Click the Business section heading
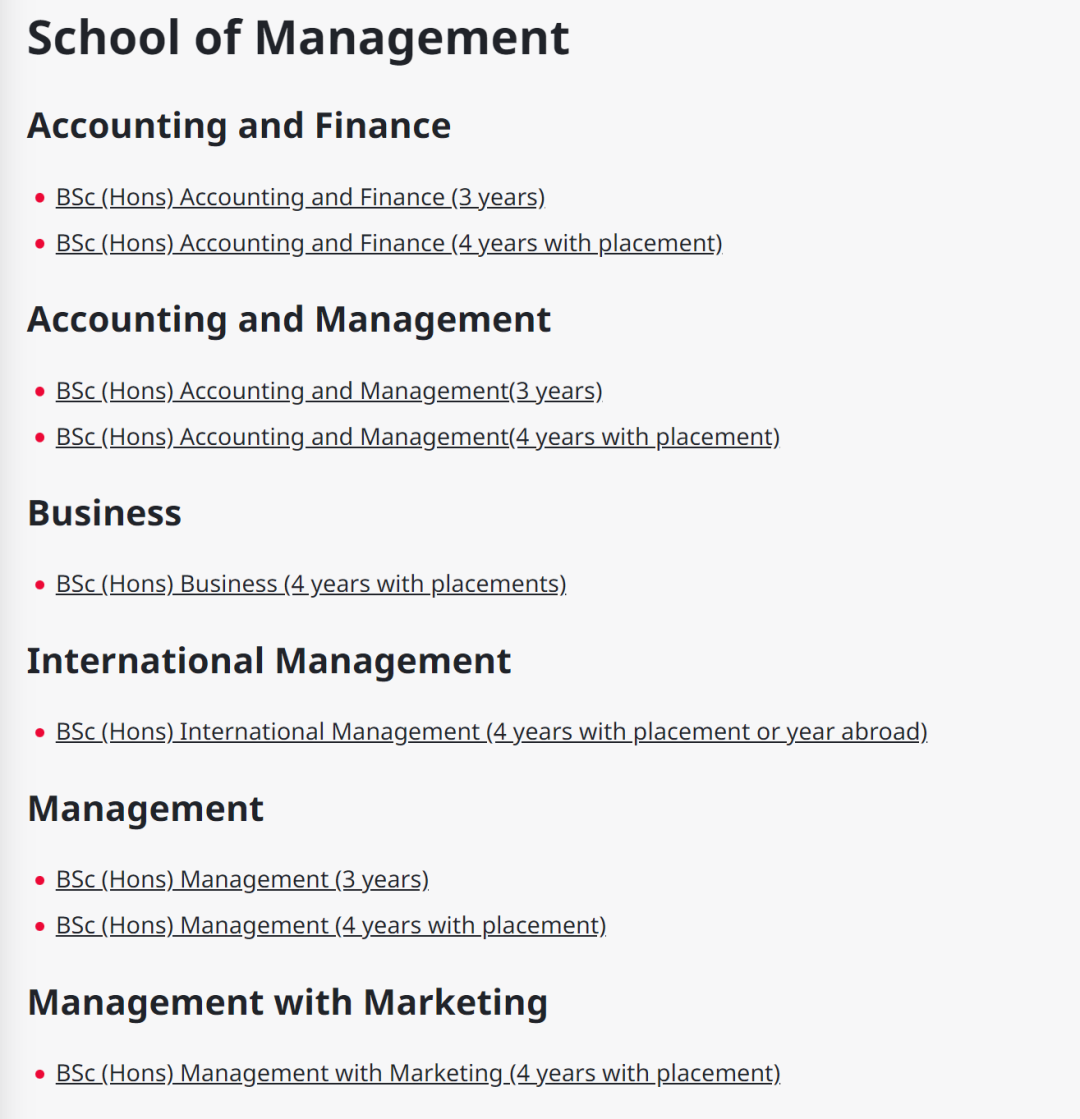 click(104, 513)
